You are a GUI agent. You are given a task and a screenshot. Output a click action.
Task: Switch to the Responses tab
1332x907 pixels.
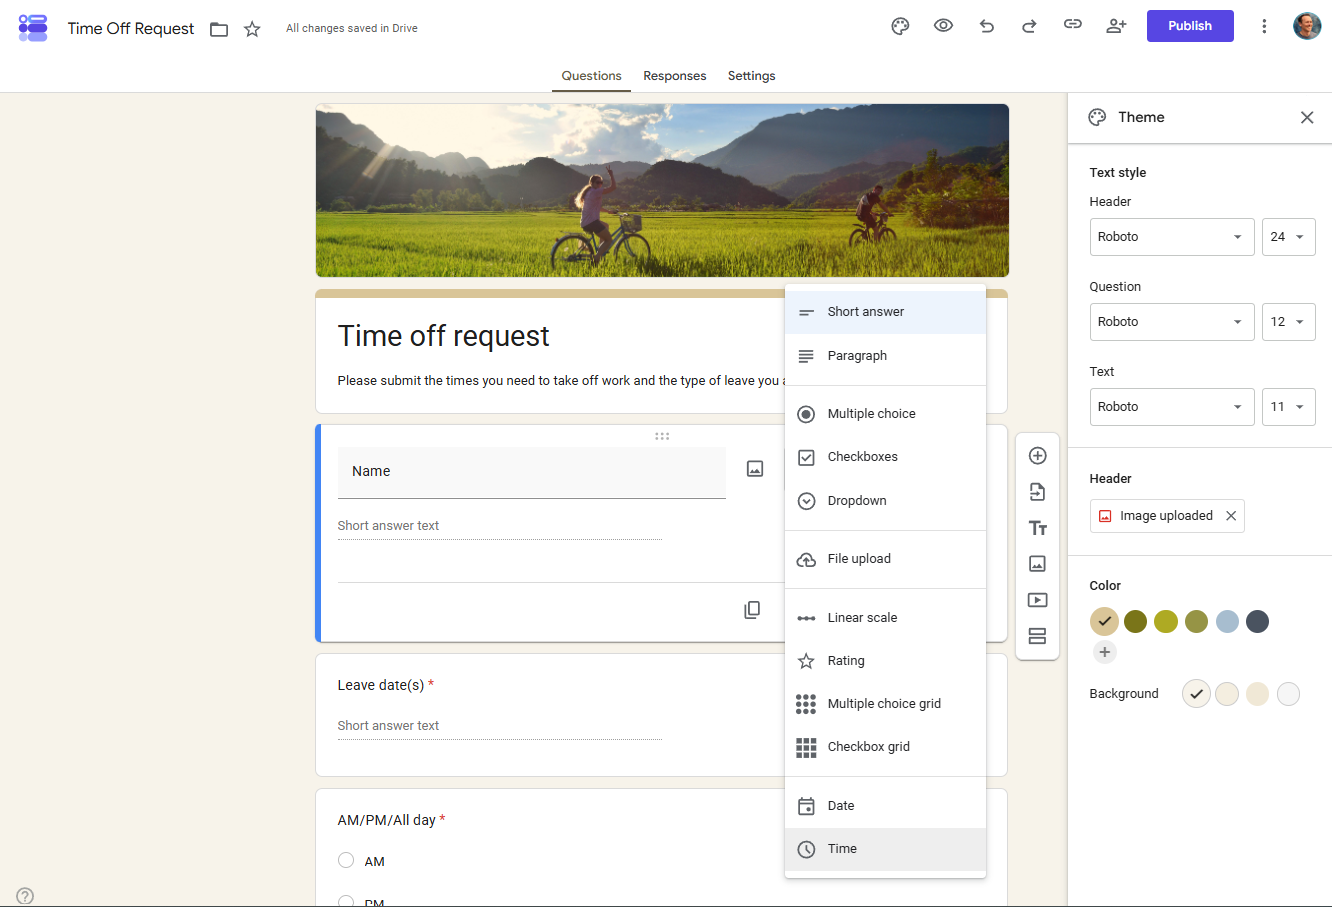[x=674, y=76]
